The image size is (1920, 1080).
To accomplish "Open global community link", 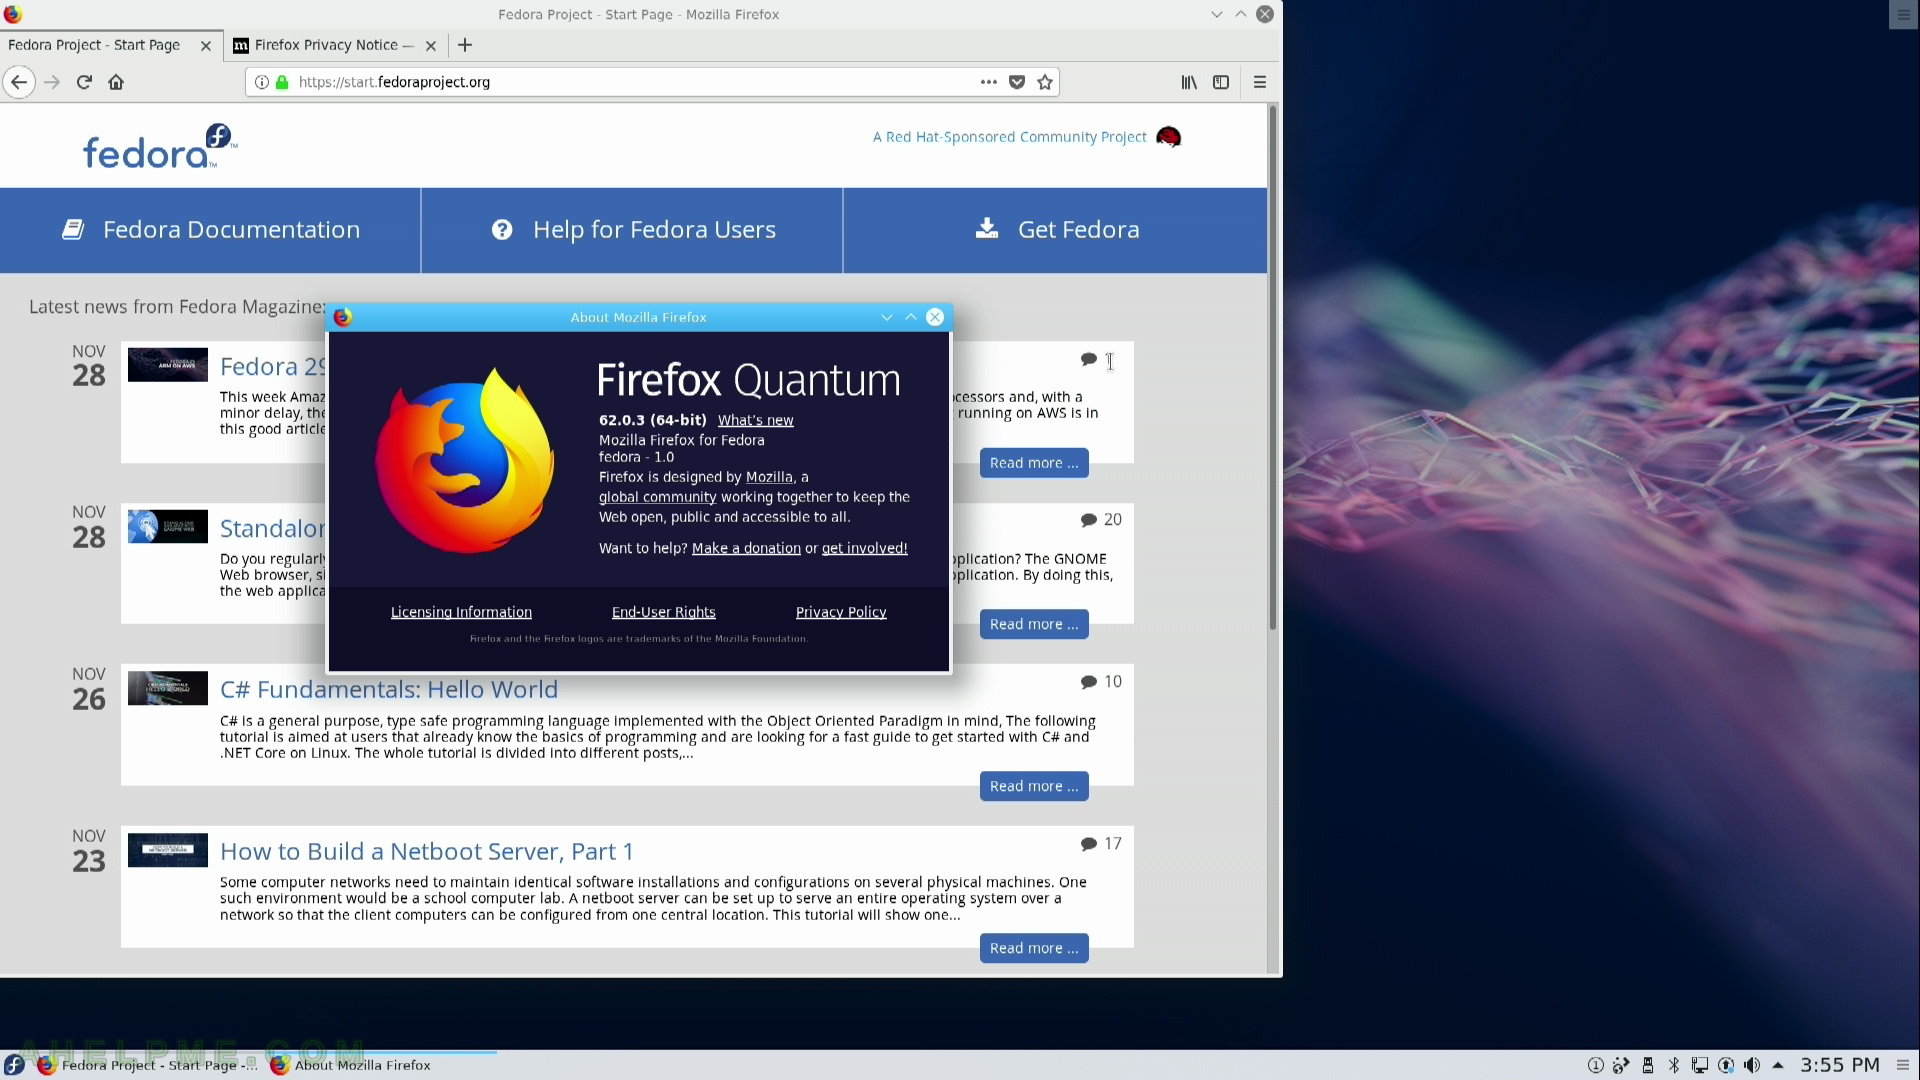I will coord(657,497).
